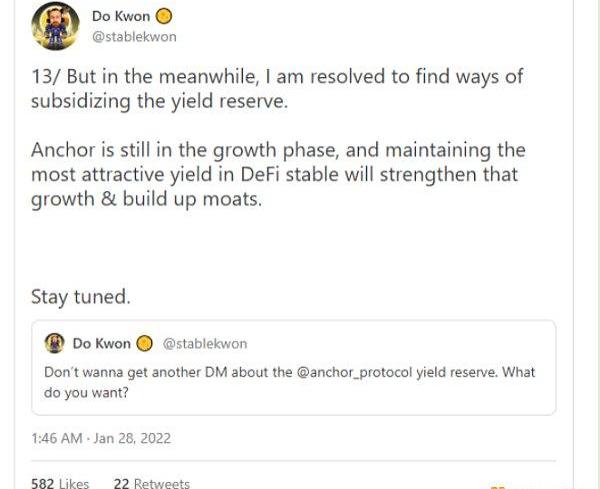This screenshot has height=489, width=600.
Task: Click the Do Kwon name in quoted tweet
Action: 101,344
